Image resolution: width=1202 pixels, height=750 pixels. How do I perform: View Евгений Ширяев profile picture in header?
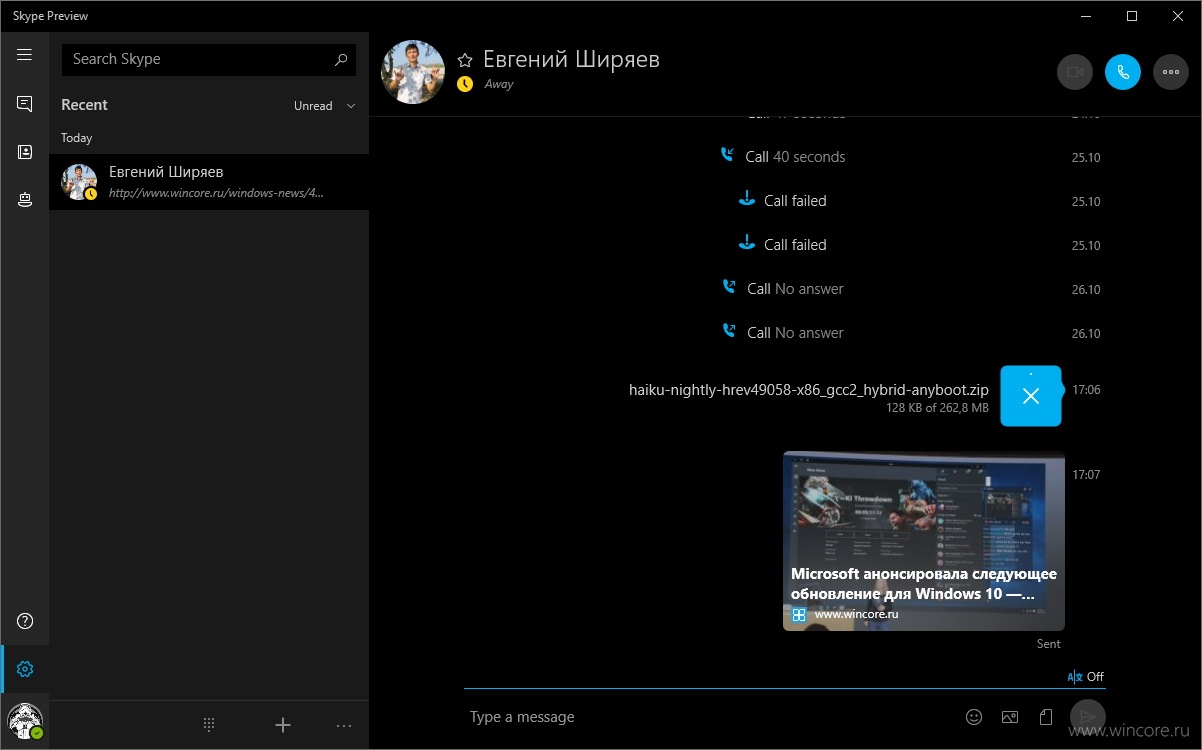[x=413, y=72]
